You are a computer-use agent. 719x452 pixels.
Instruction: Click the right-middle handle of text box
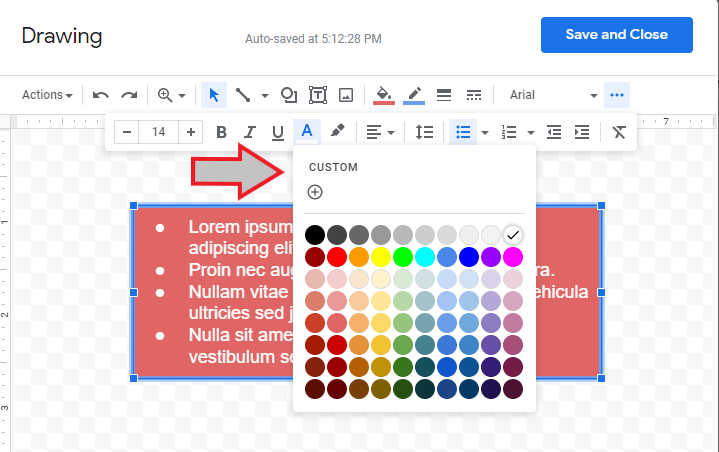click(x=601, y=292)
